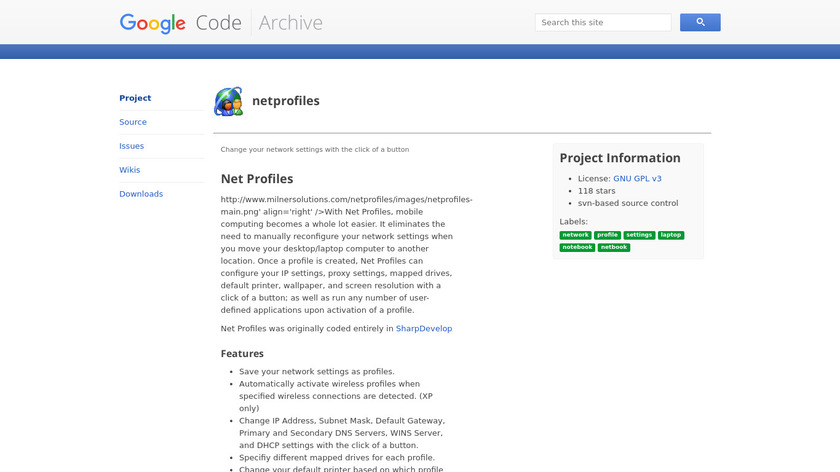Click 'Specifiy different mapped drives' list item
Image resolution: width=840 pixels, height=472 pixels.
coord(337,458)
